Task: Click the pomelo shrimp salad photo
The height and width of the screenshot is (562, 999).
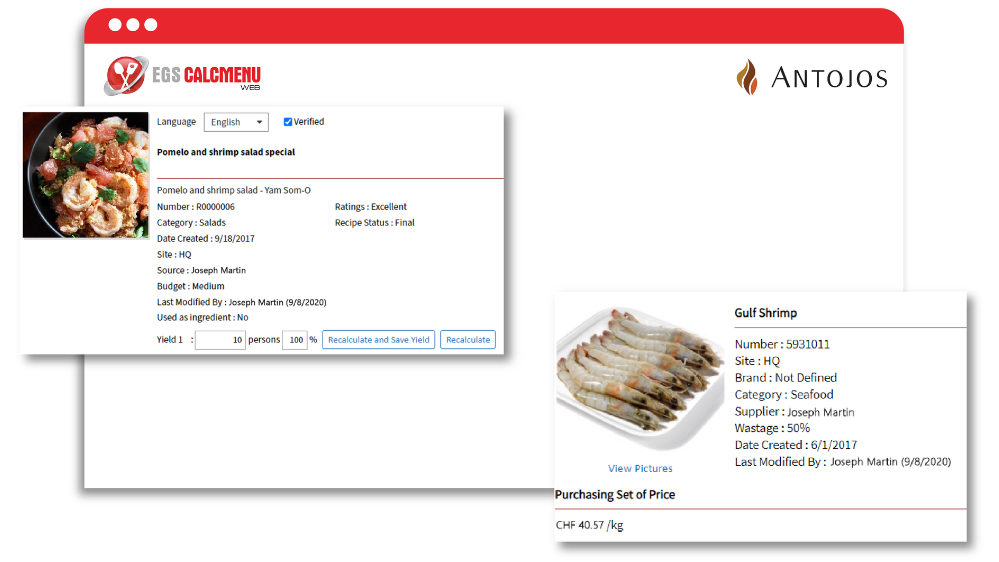Action: click(x=86, y=175)
